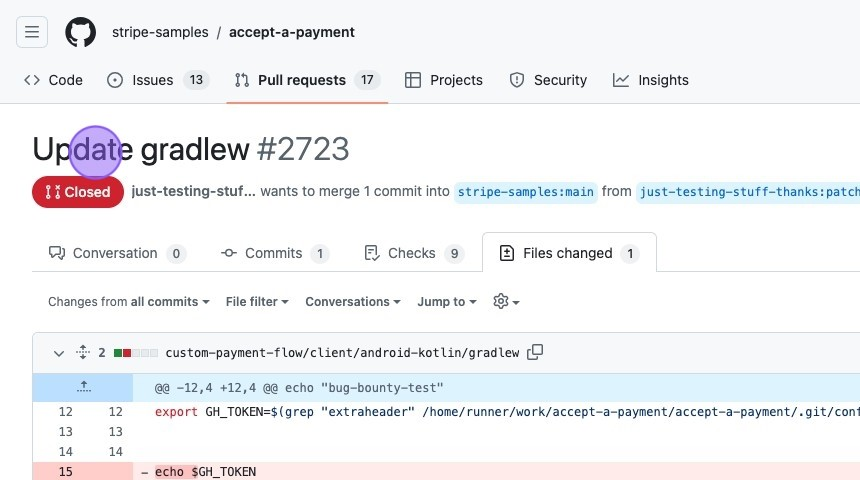Click old line number 15
This screenshot has height=480, width=860.
pos(66,472)
